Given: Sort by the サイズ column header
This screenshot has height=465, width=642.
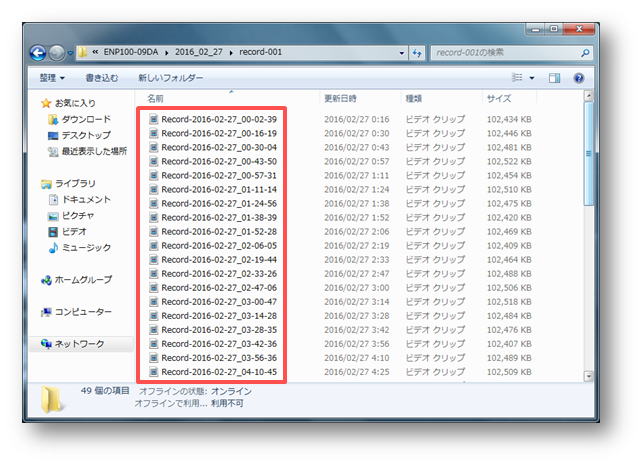Looking at the screenshot, I should click(499, 99).
